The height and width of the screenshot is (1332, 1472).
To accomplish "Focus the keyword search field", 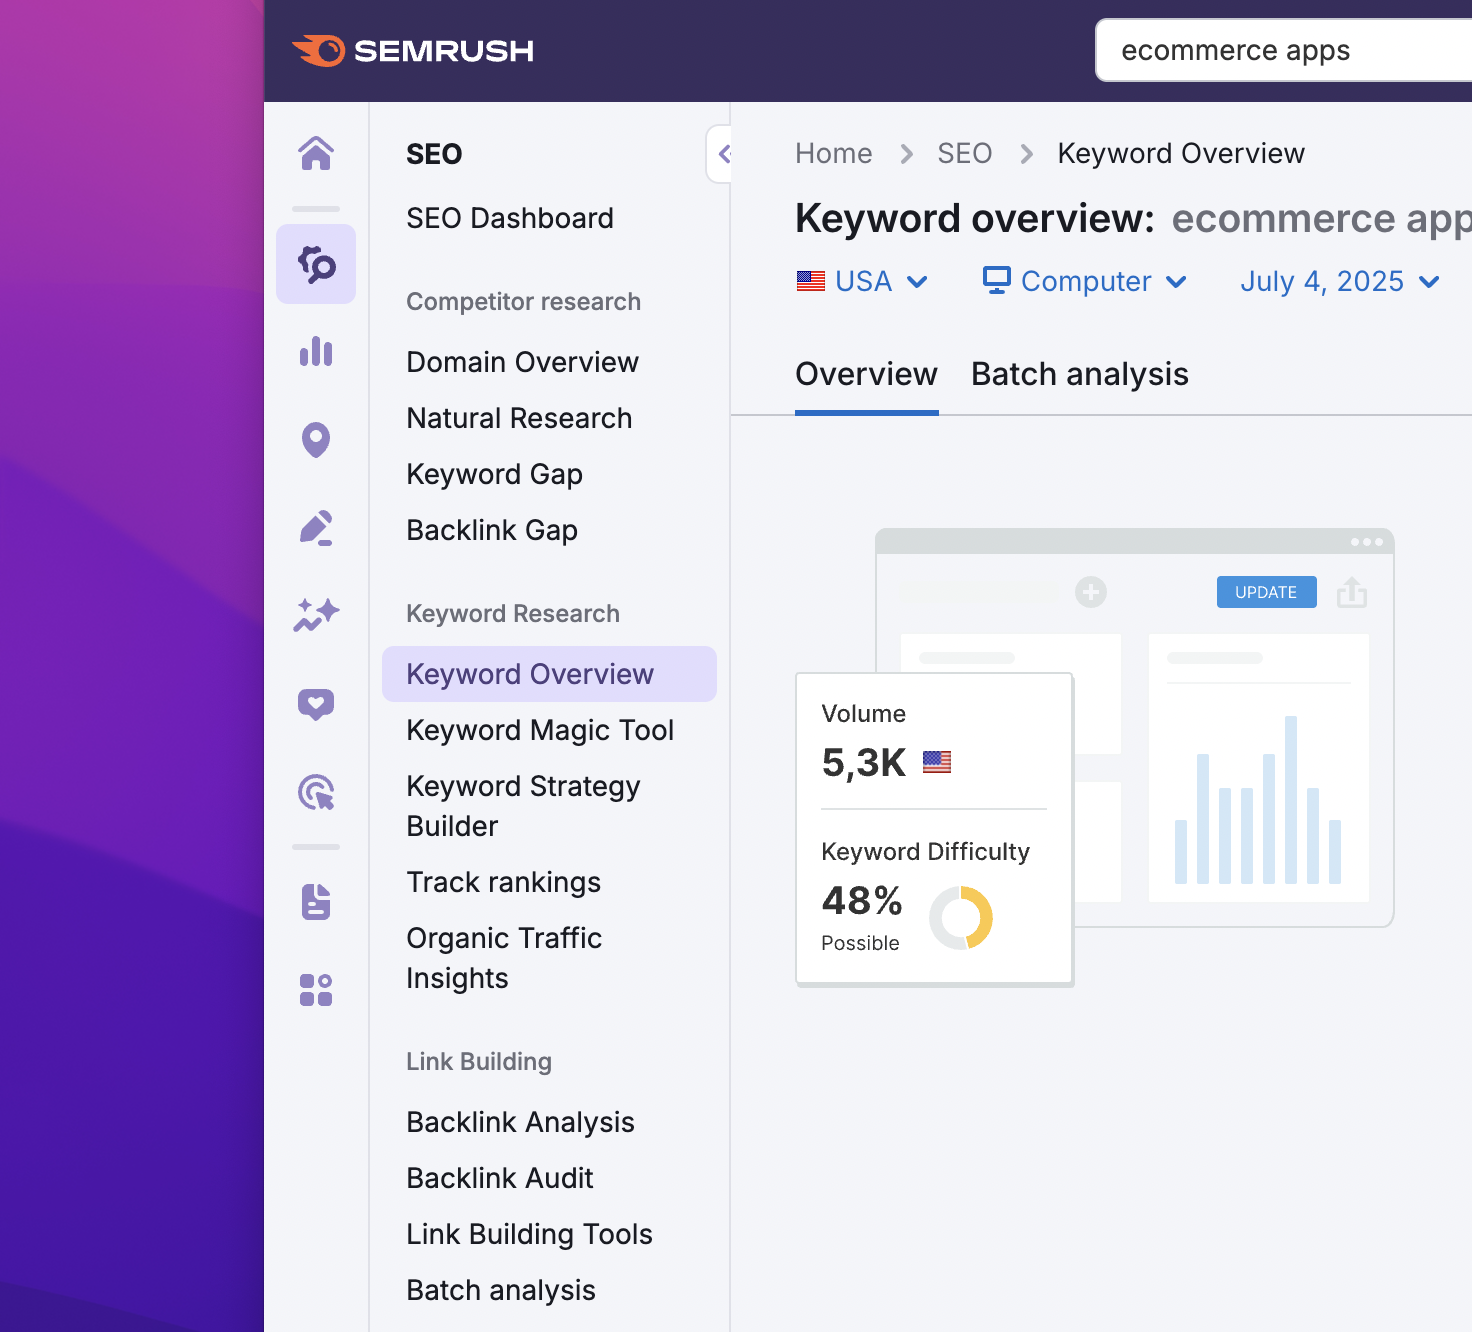I will (x=1284, y=50).
